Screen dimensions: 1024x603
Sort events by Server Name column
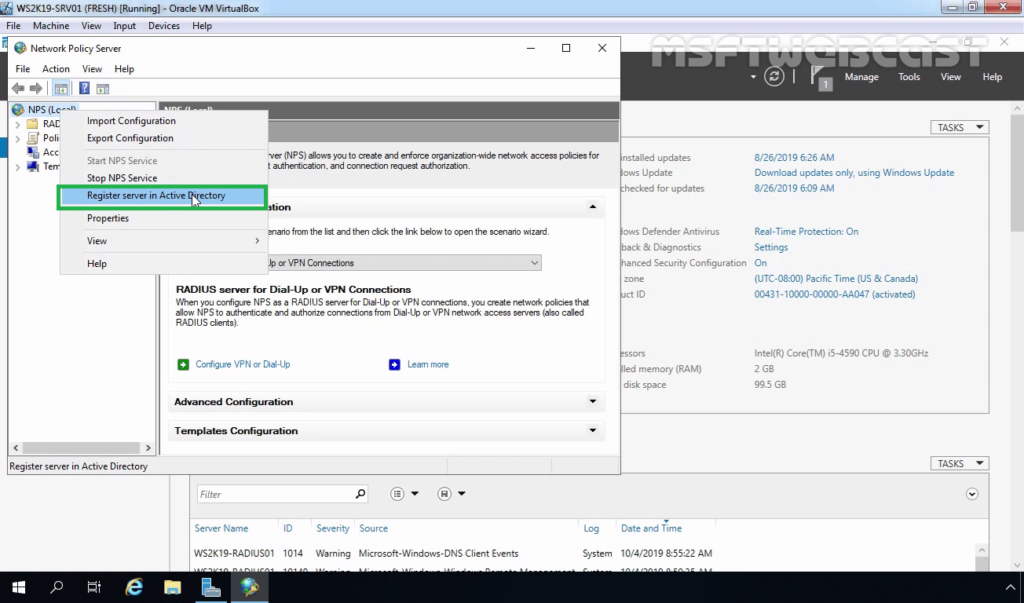click(x=221, y=528)
